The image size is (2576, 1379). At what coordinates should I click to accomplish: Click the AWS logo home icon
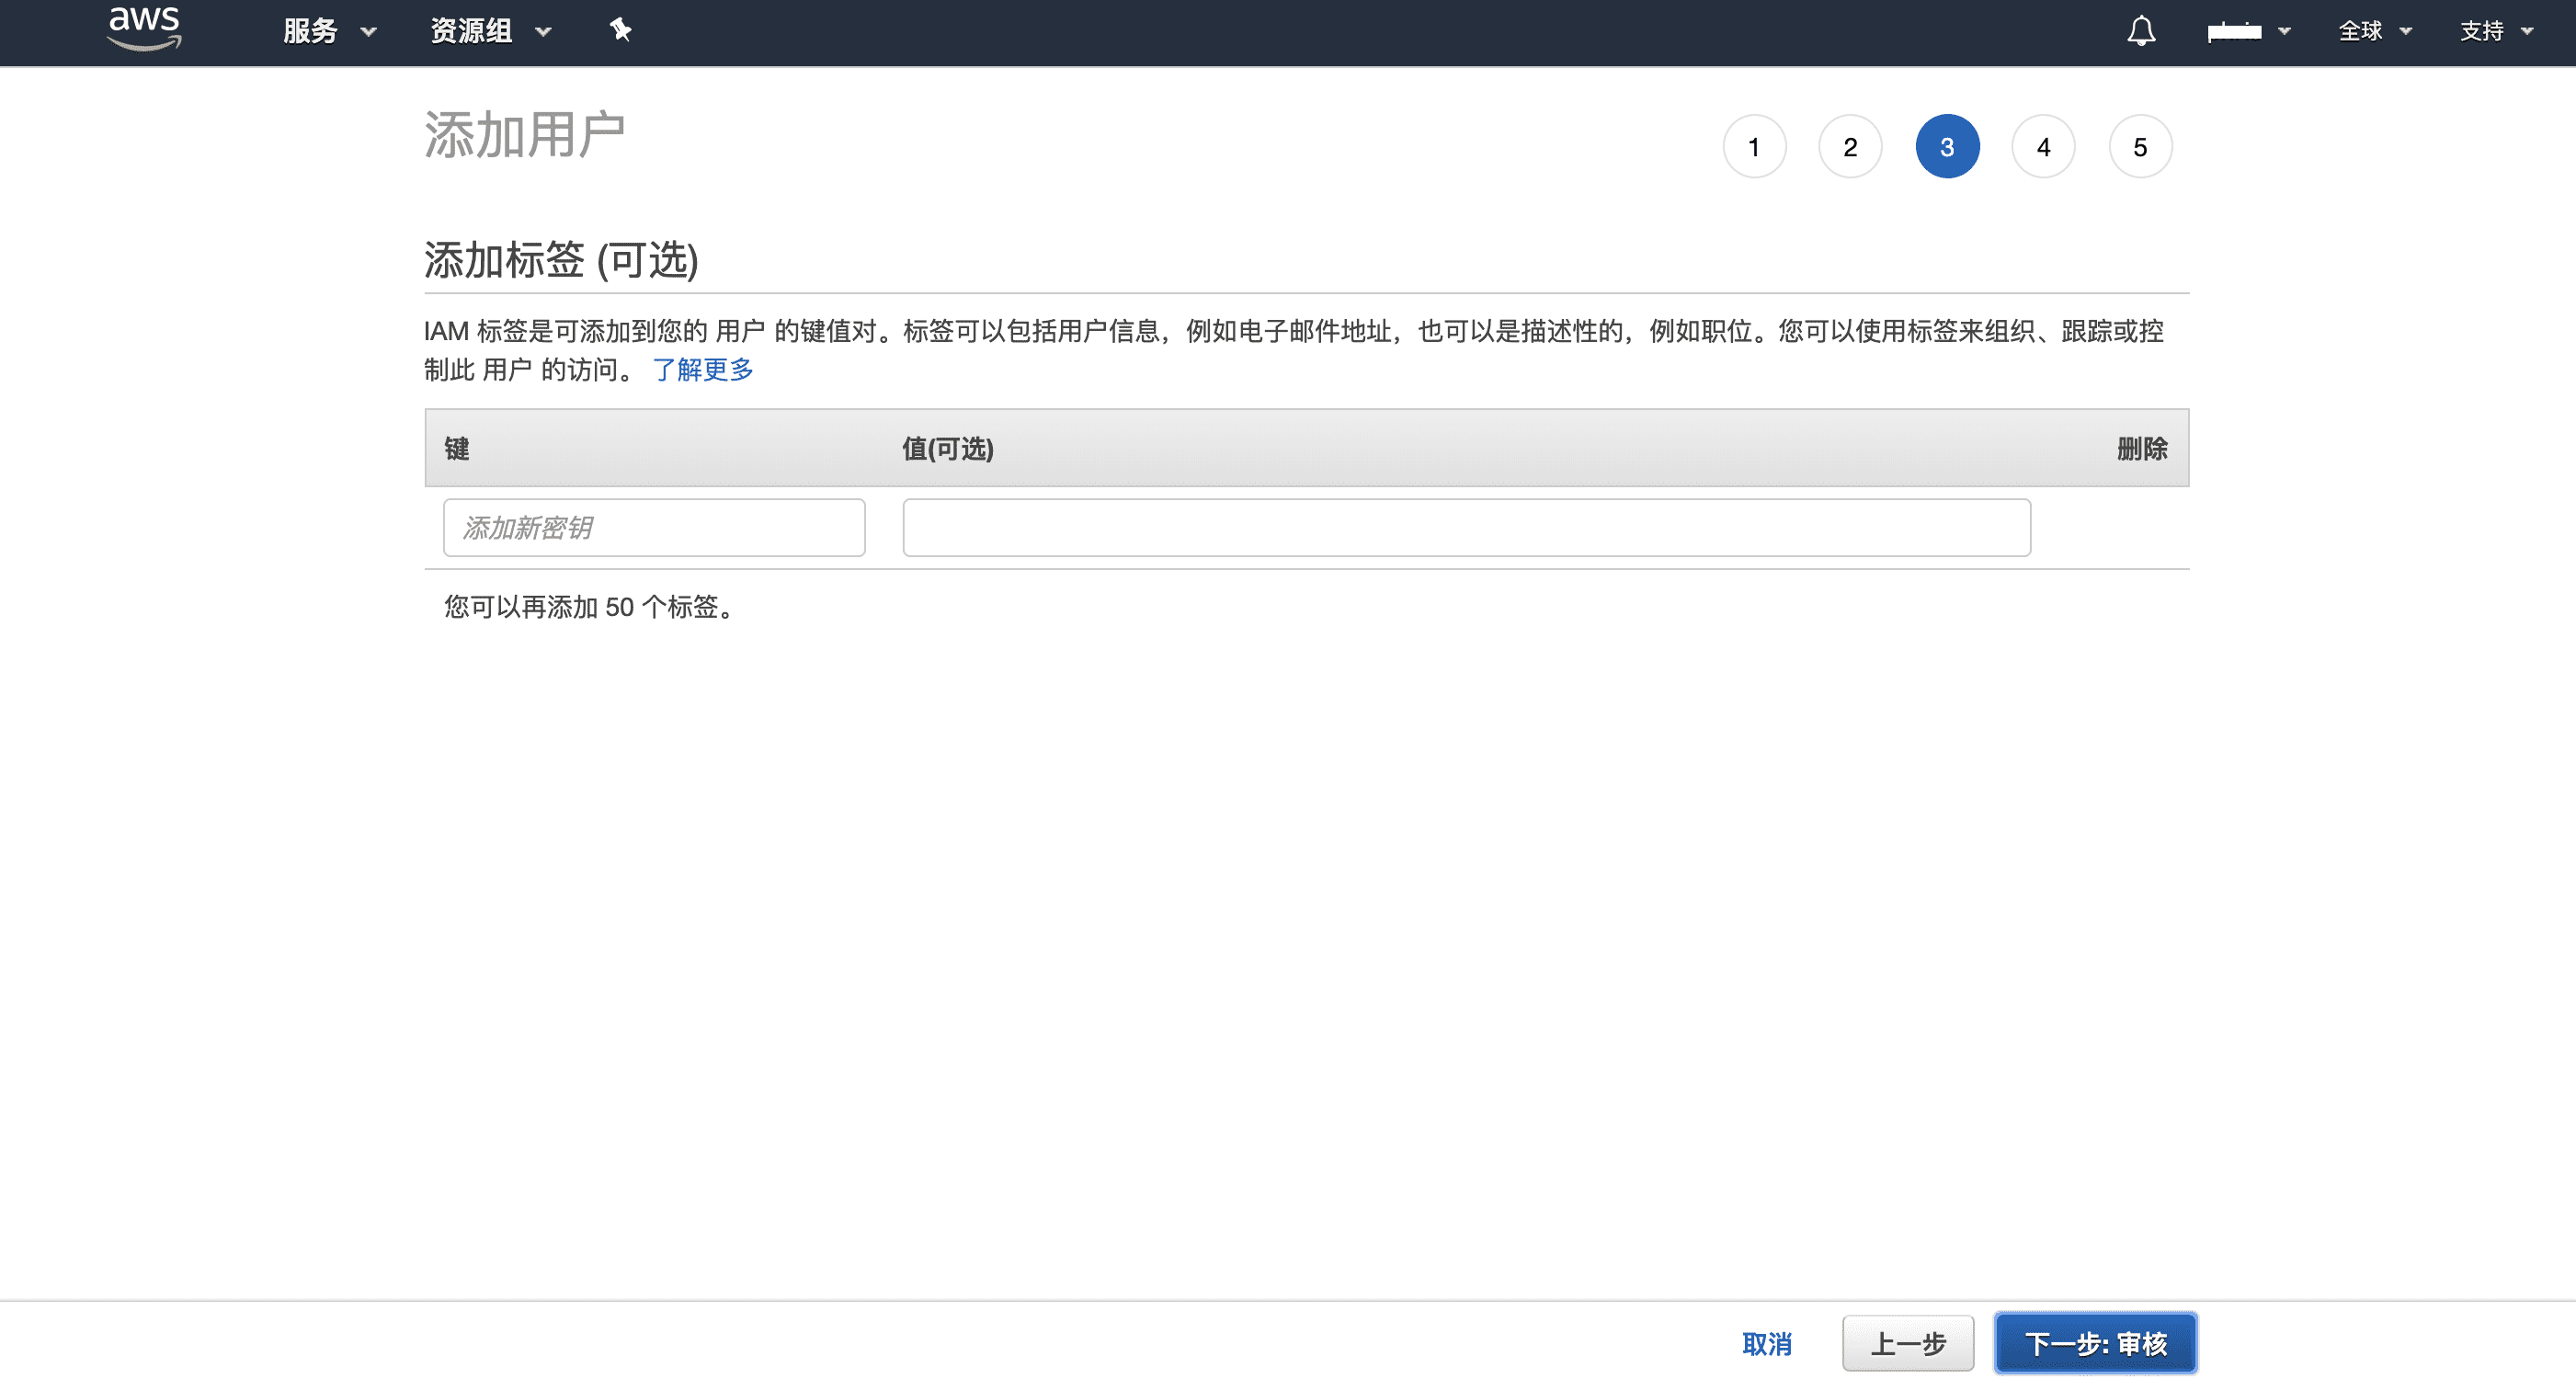(144, 28)
